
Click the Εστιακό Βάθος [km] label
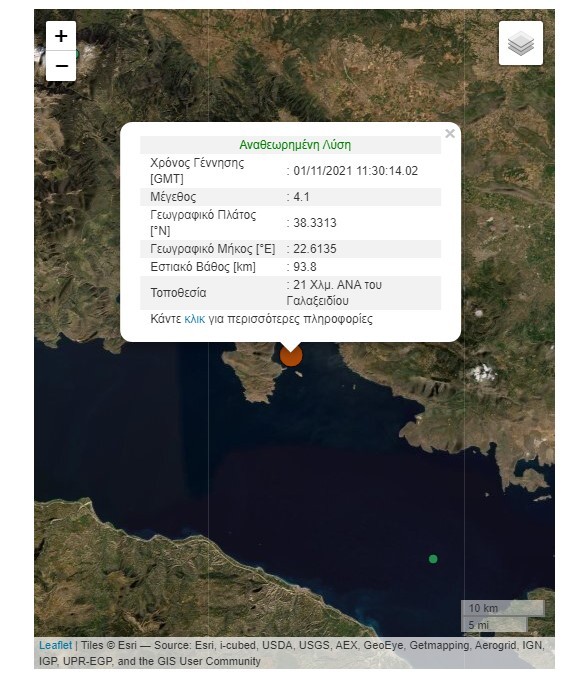tap(203, 267)
